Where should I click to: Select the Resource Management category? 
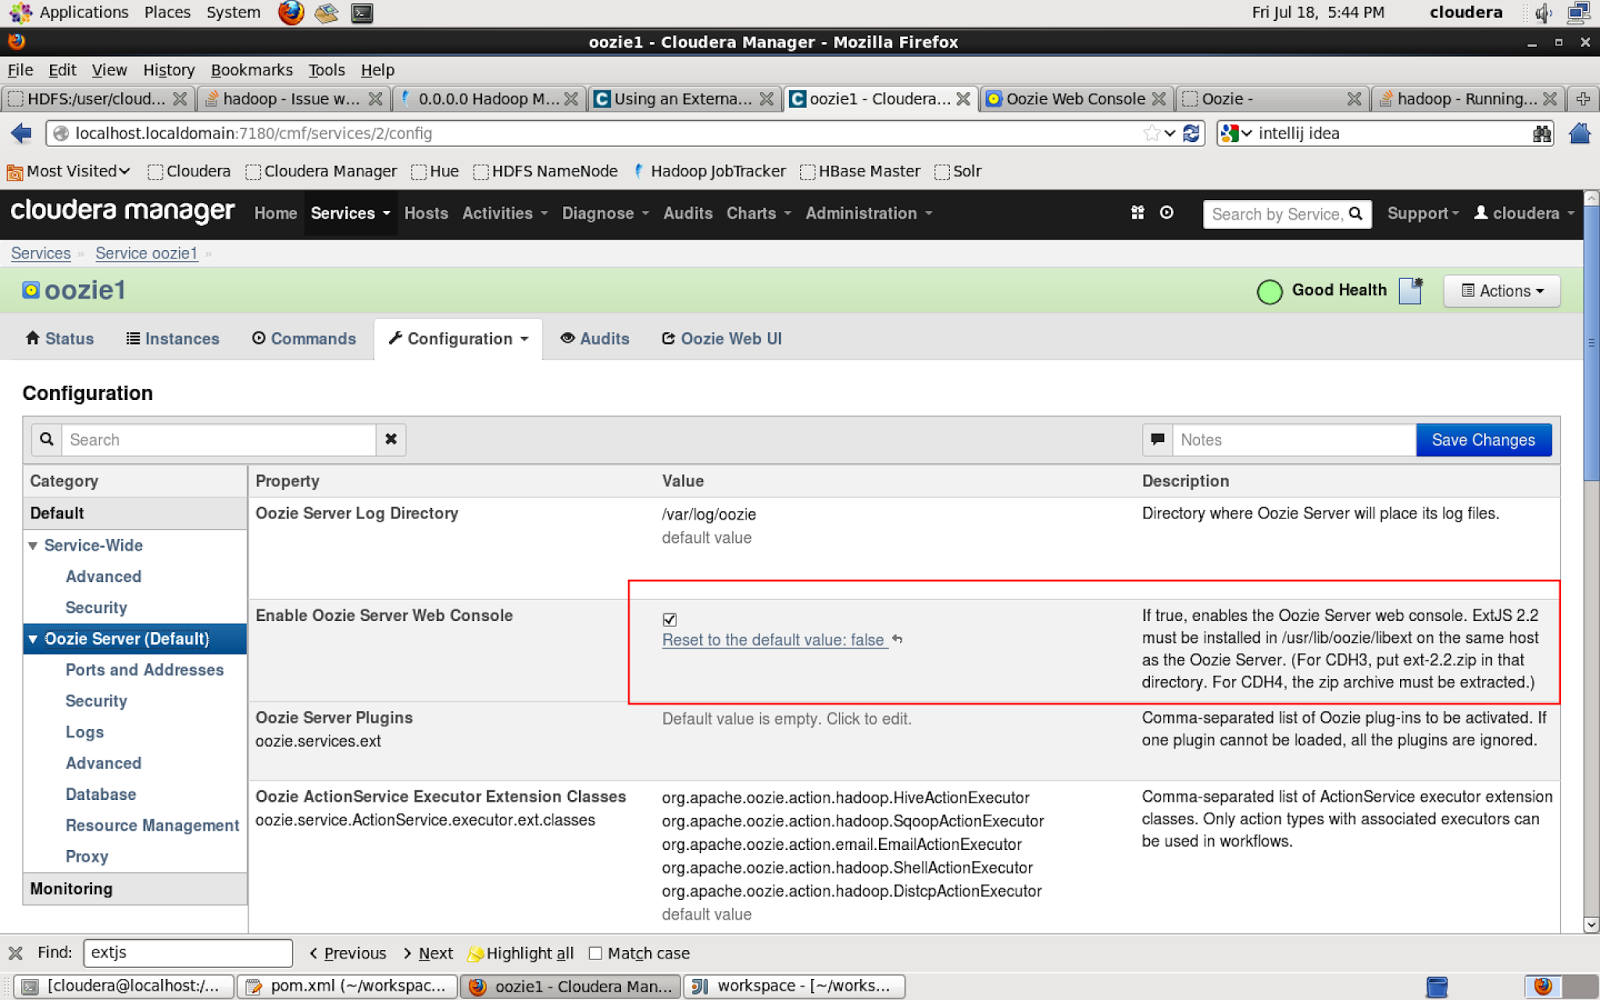click(x=152, y=825)
